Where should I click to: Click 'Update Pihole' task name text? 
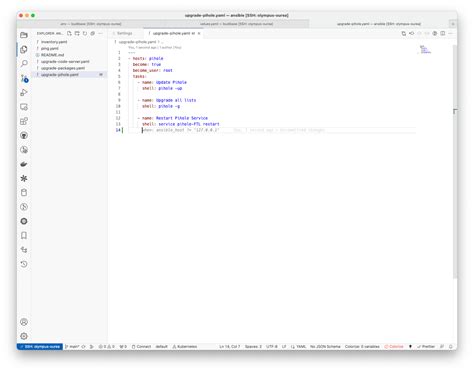pyautogui.click(x=171, y=82)
